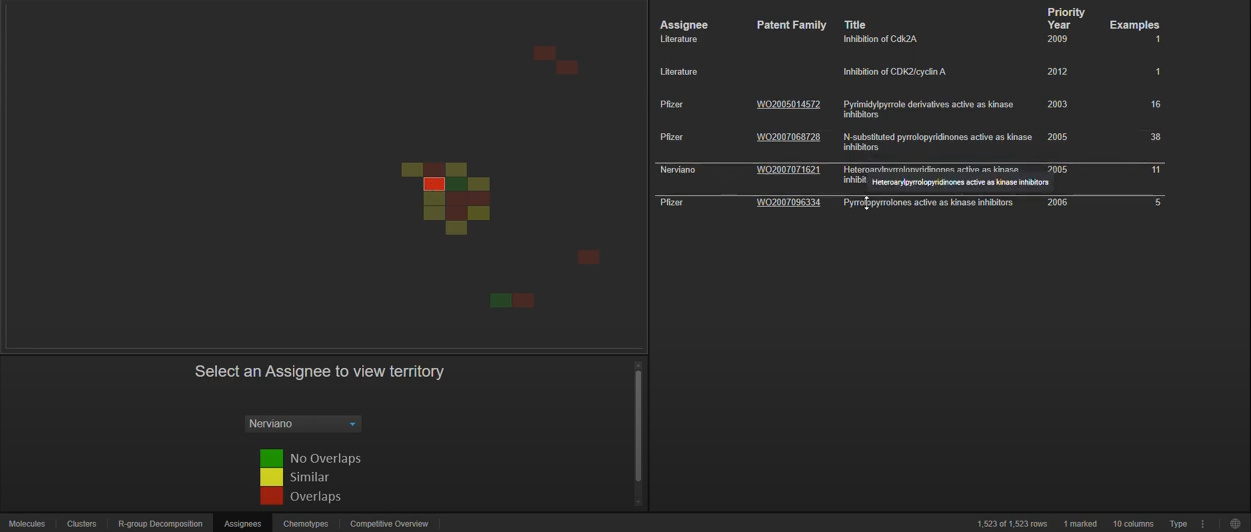1251x532 pixels.
Task: Click the red Overlaps legend swatch
Action: click(271, 496)
